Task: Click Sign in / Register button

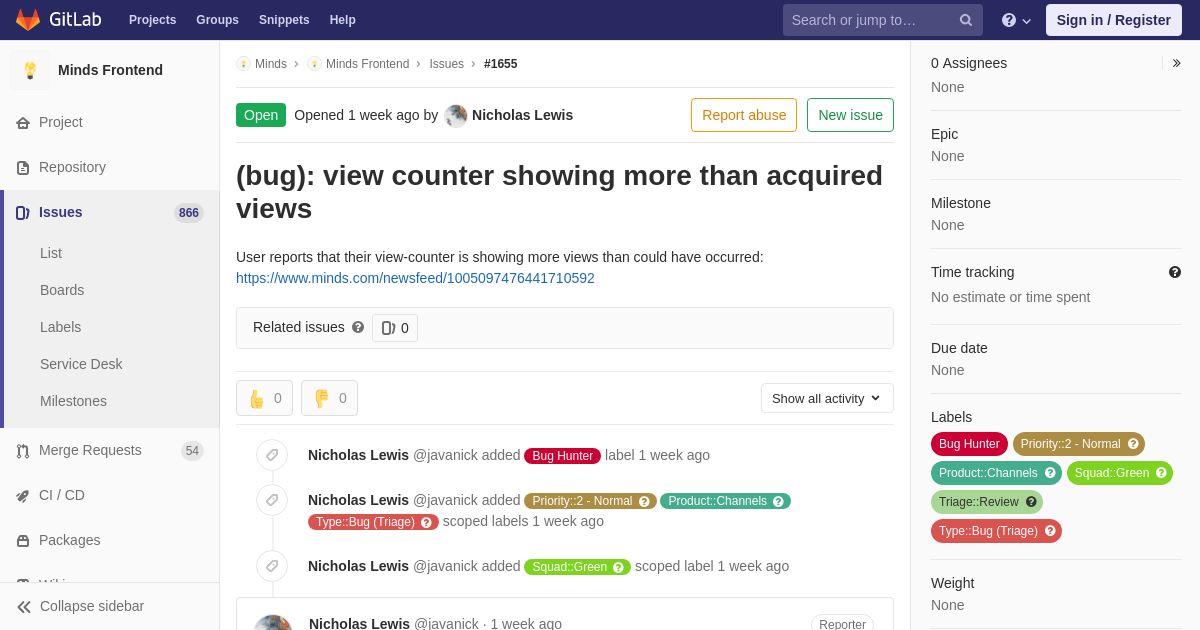Action: pyautogui.click(x=1113, y=20)
